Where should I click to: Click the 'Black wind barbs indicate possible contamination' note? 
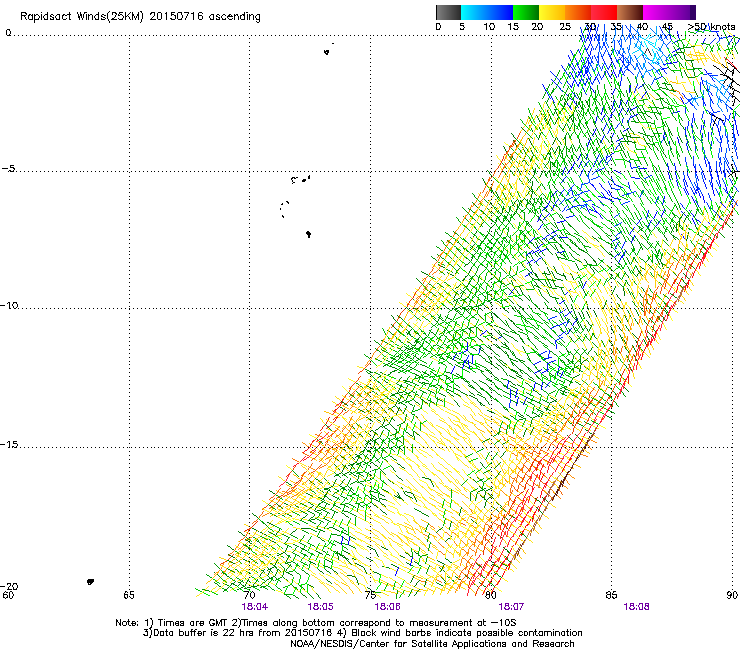click(467, 633)
